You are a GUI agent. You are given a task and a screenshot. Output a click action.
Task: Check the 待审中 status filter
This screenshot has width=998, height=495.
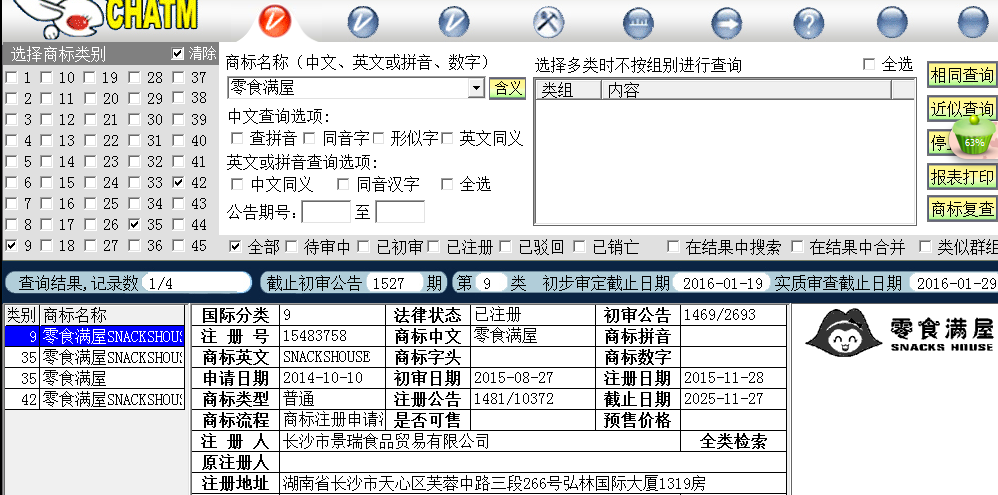click(x=292, y=246)
